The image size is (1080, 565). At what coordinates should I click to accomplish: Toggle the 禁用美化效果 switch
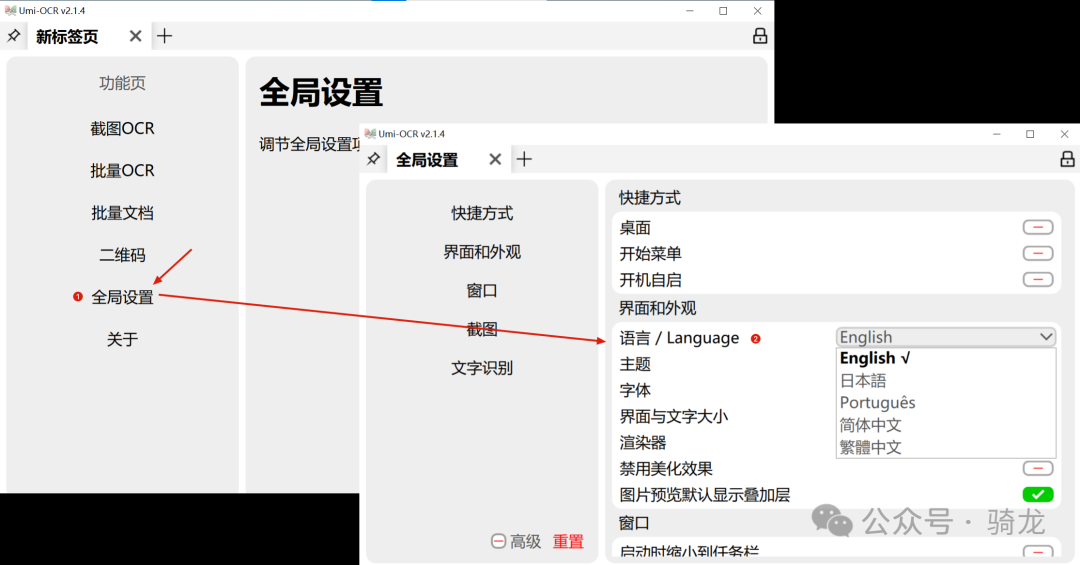tap(1038, 469)
